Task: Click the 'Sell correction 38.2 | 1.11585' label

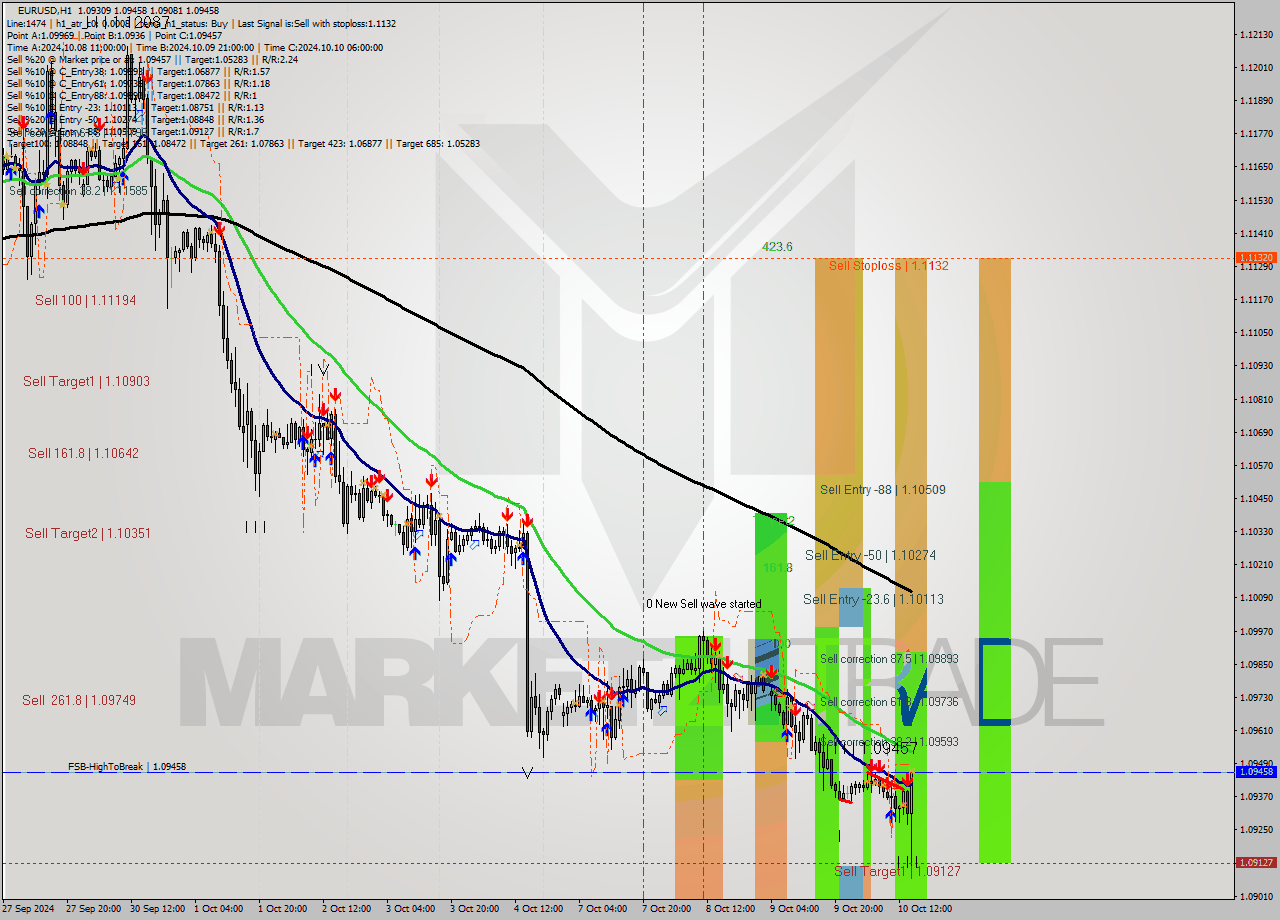Action: [78, 190]
